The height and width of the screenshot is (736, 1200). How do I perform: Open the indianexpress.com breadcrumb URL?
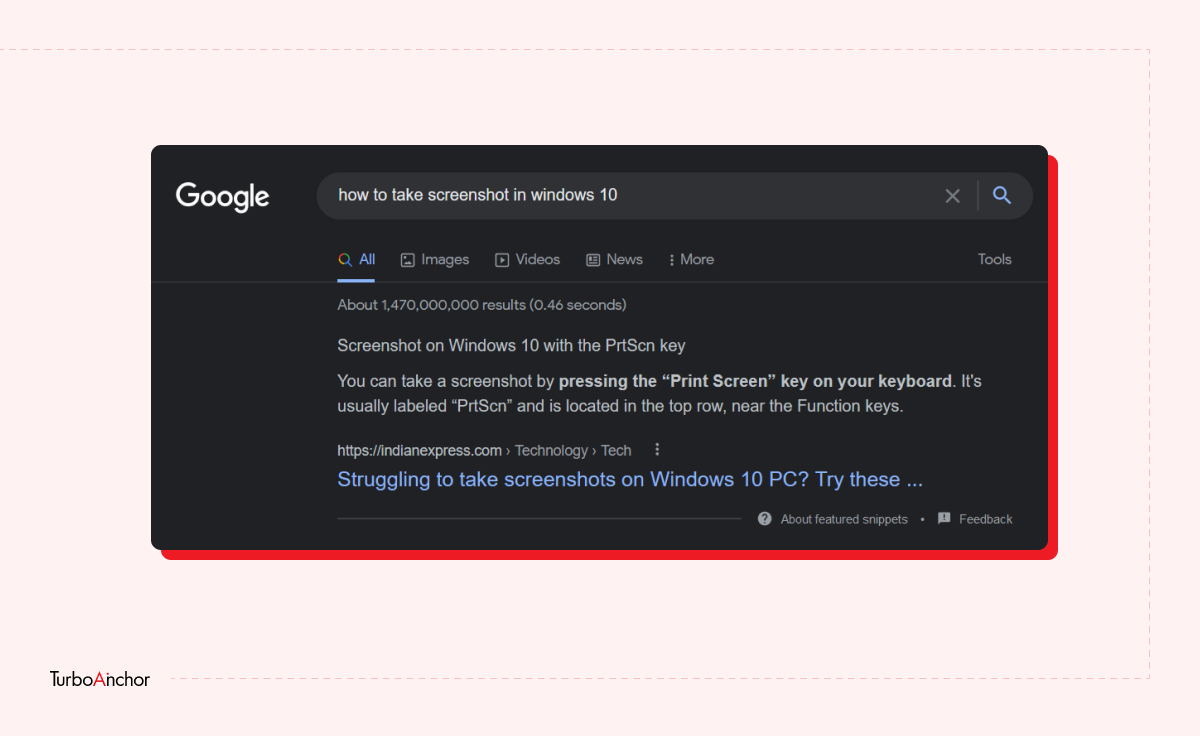coord(484,450)
